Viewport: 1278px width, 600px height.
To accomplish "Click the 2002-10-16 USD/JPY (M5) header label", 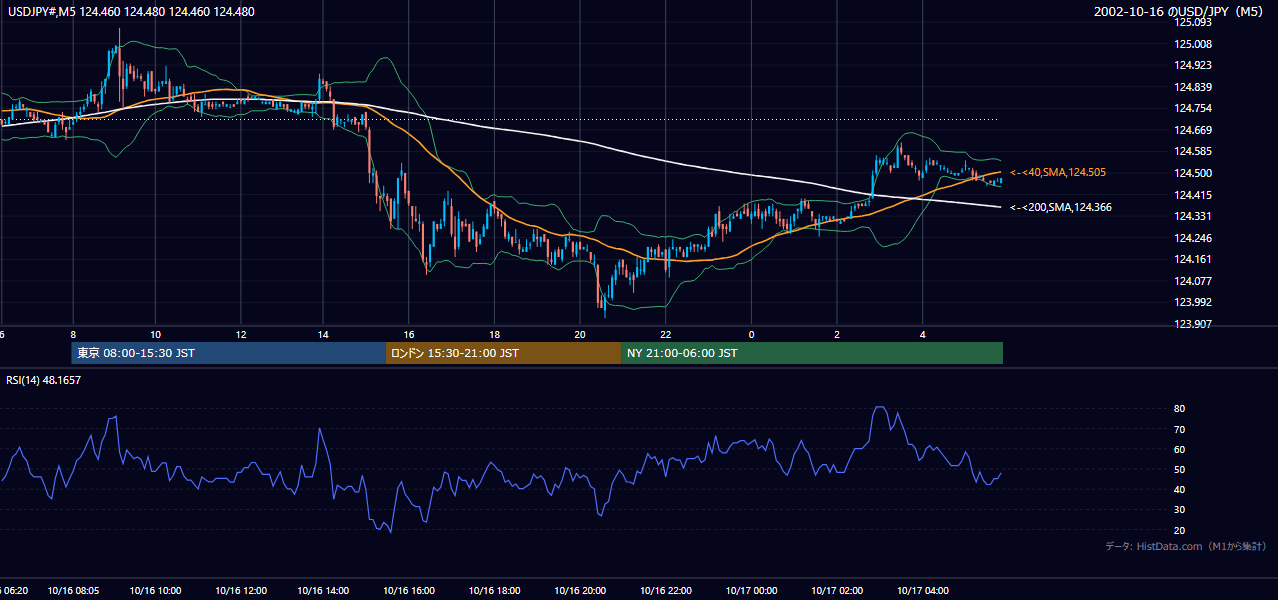I will tap(1180, 12).
